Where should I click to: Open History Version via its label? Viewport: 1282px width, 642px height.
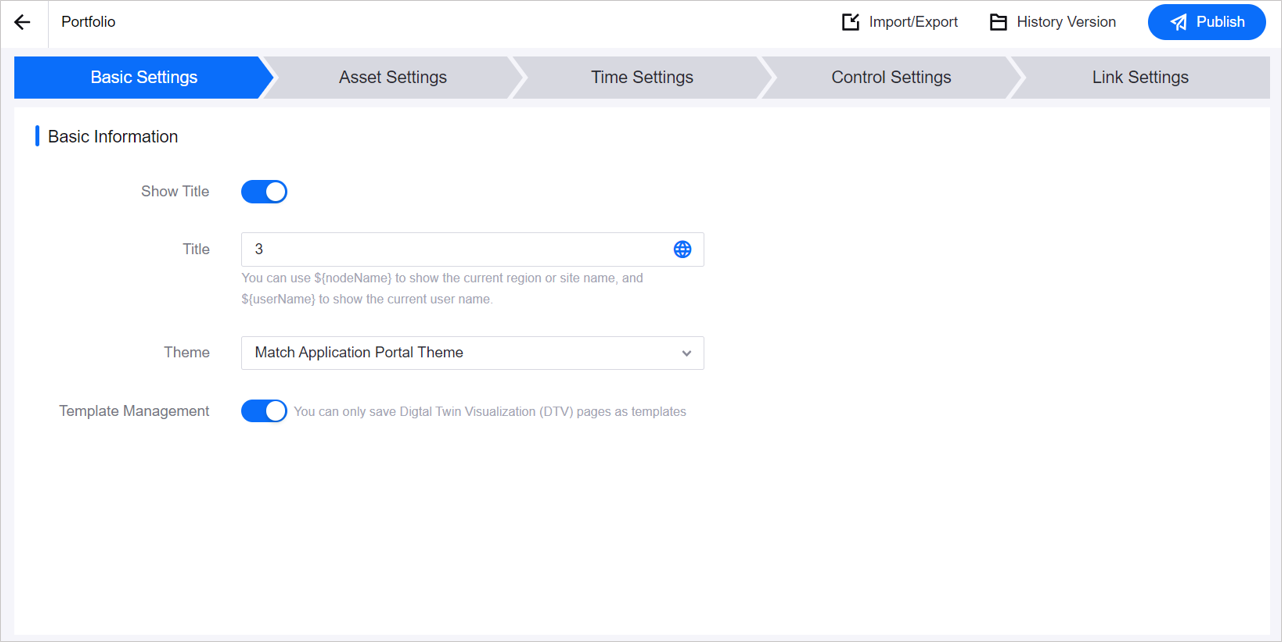1066,22
